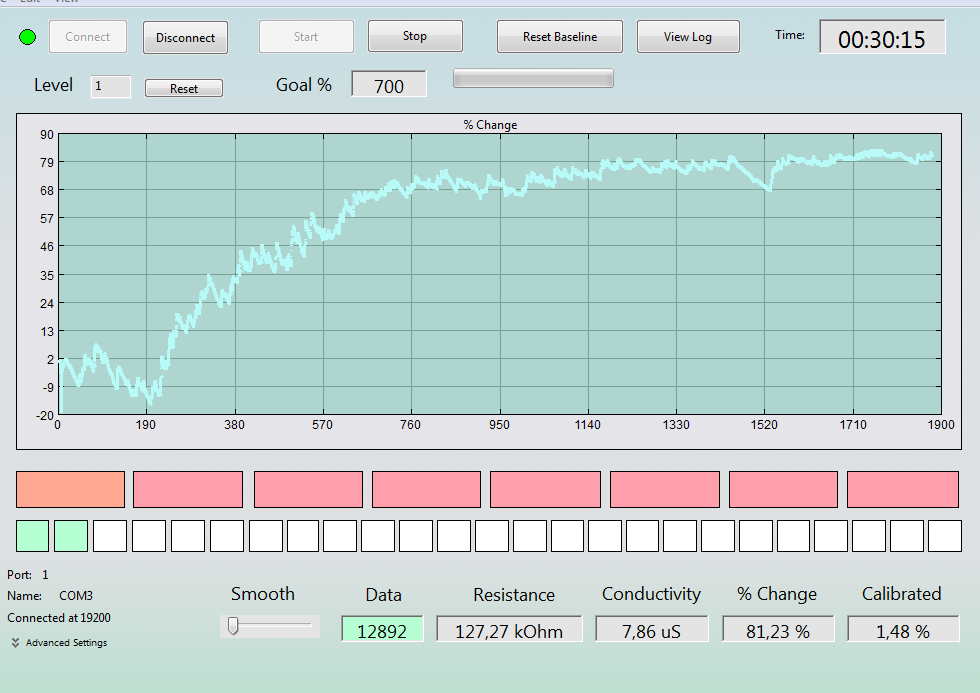Click the green Data value field

point(382,629)
